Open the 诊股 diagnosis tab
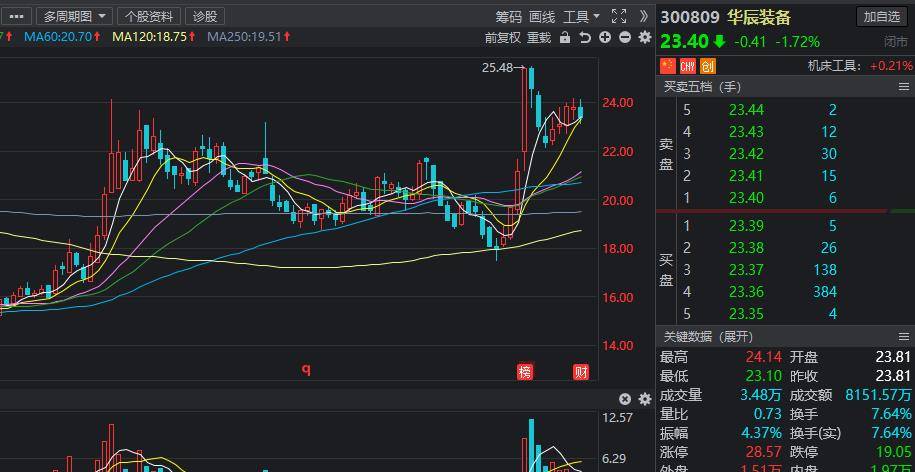Screen dimensions: 915x472 [x=205, y=16]
